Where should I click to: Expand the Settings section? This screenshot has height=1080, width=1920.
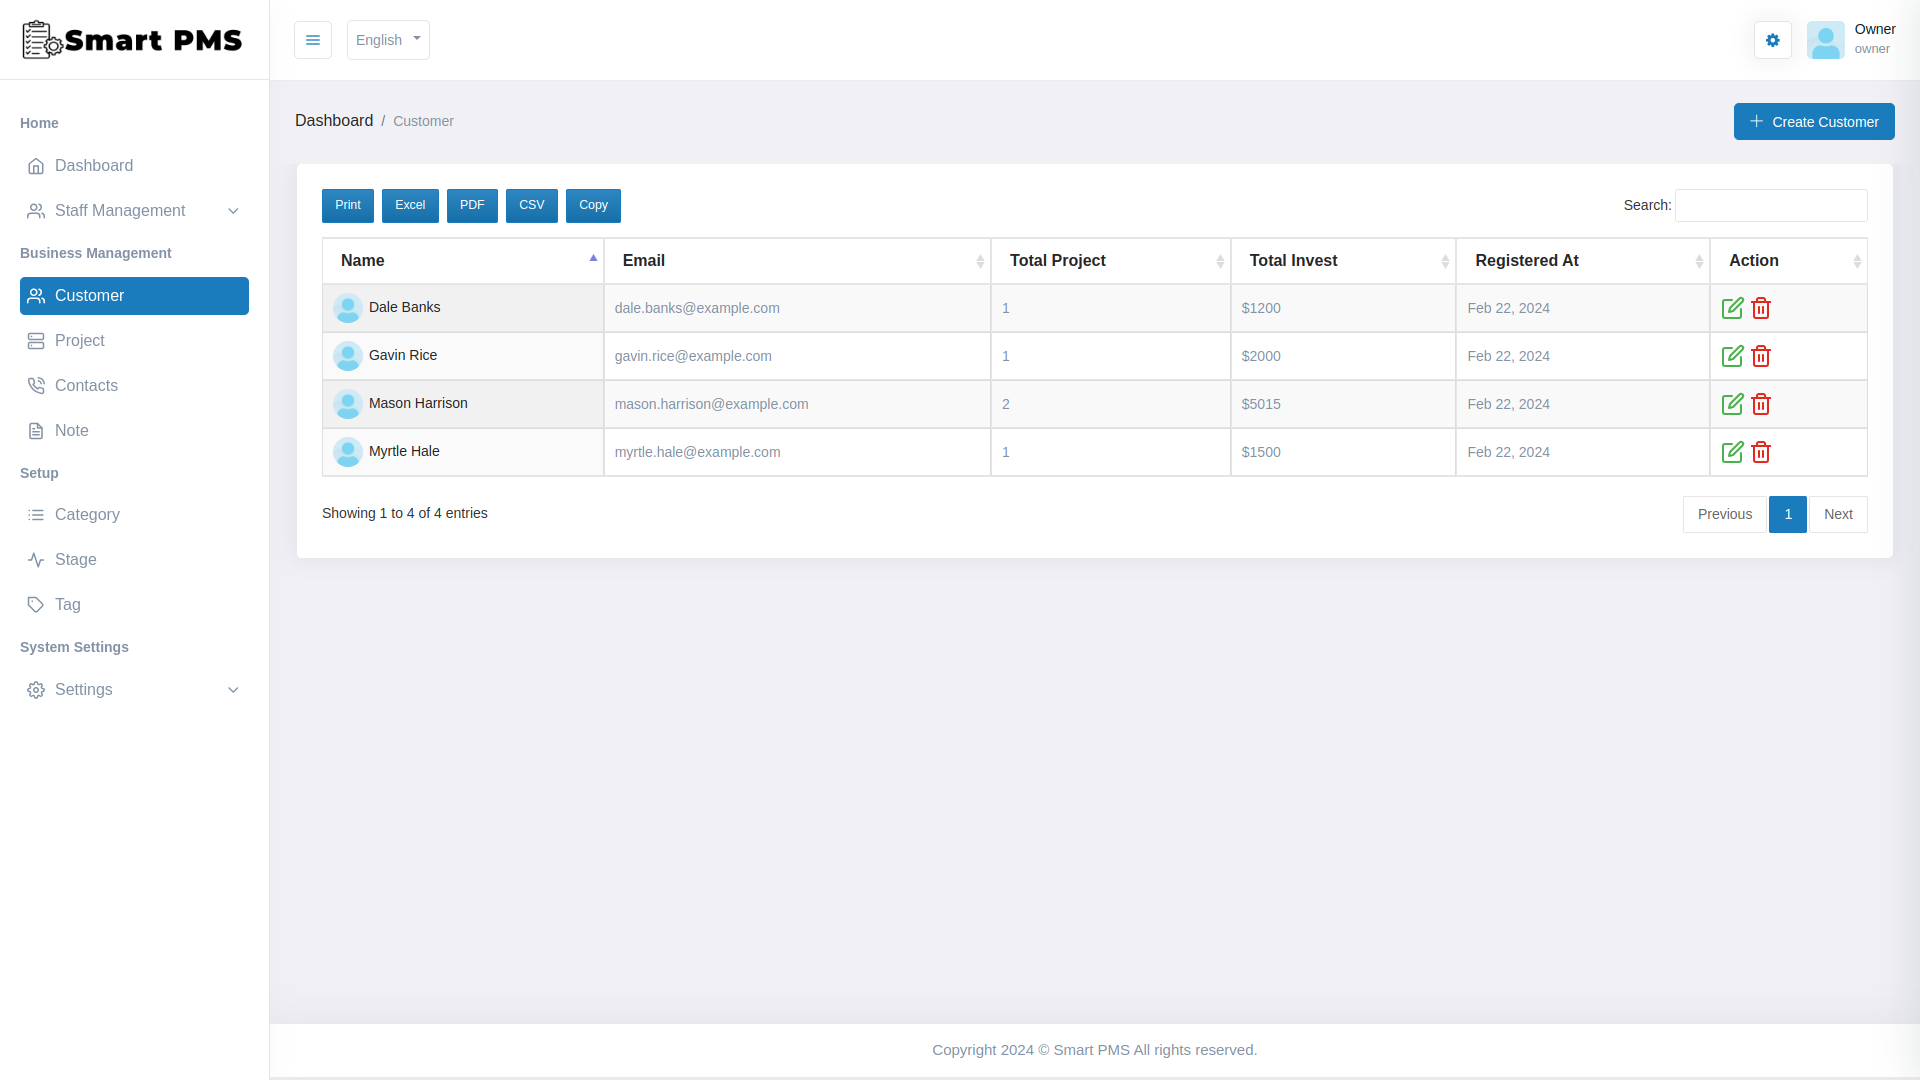coord(84,689)
